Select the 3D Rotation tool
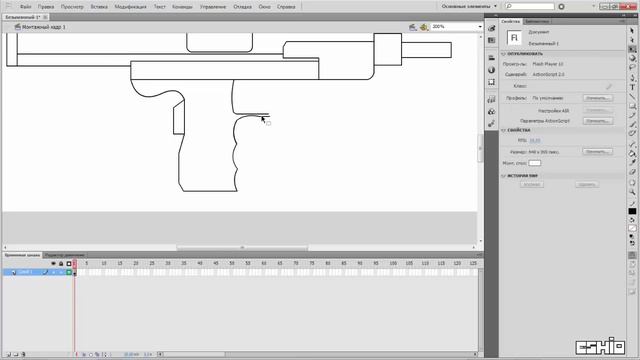 pos(632,58)
